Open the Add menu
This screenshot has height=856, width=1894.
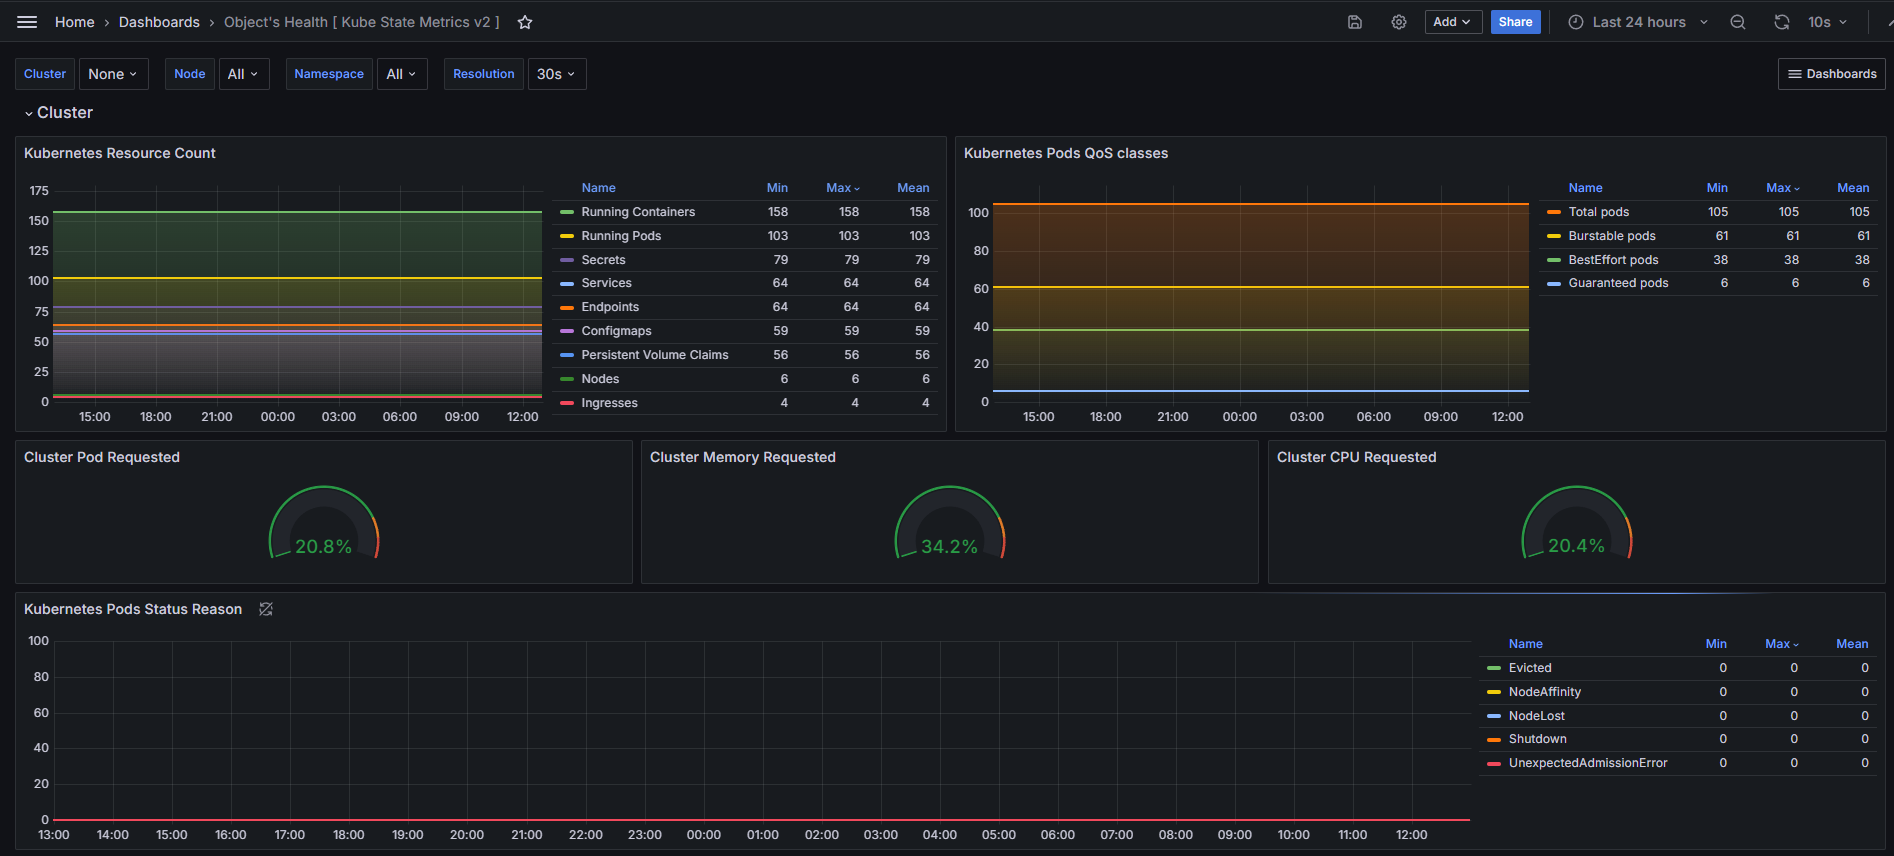pyautogui.click(x=1453, y=22)
